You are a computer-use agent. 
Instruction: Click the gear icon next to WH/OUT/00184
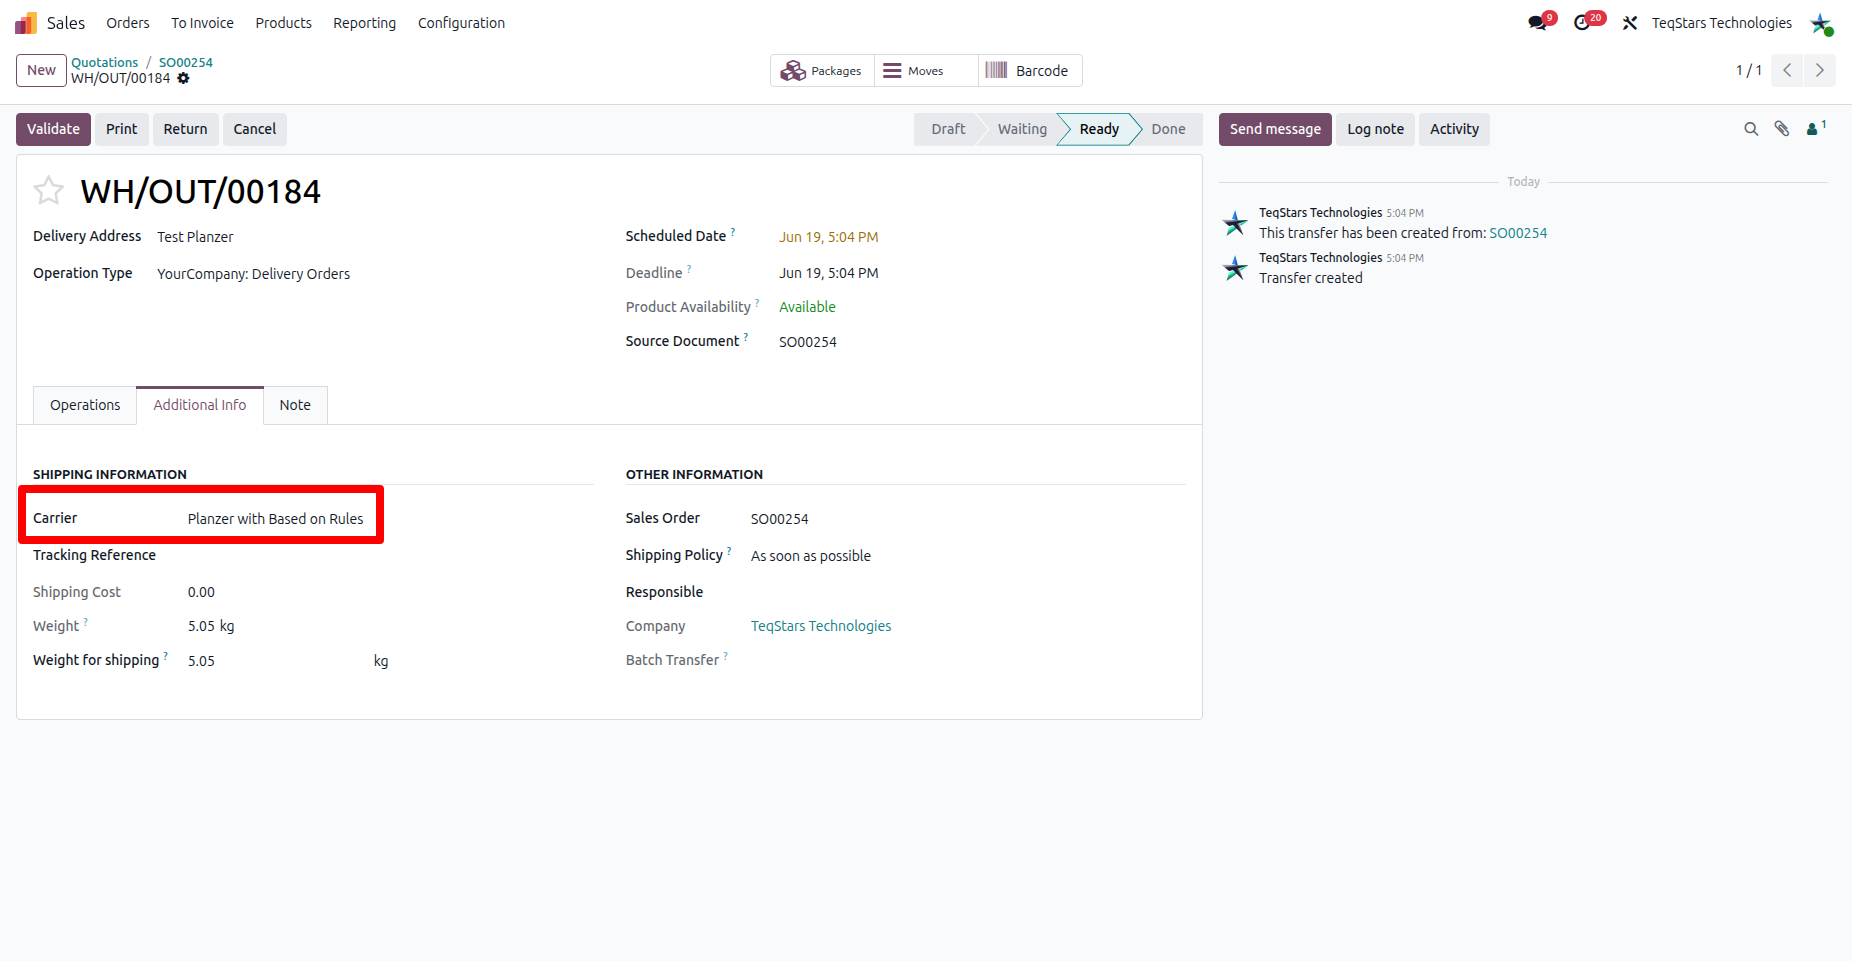183,78
